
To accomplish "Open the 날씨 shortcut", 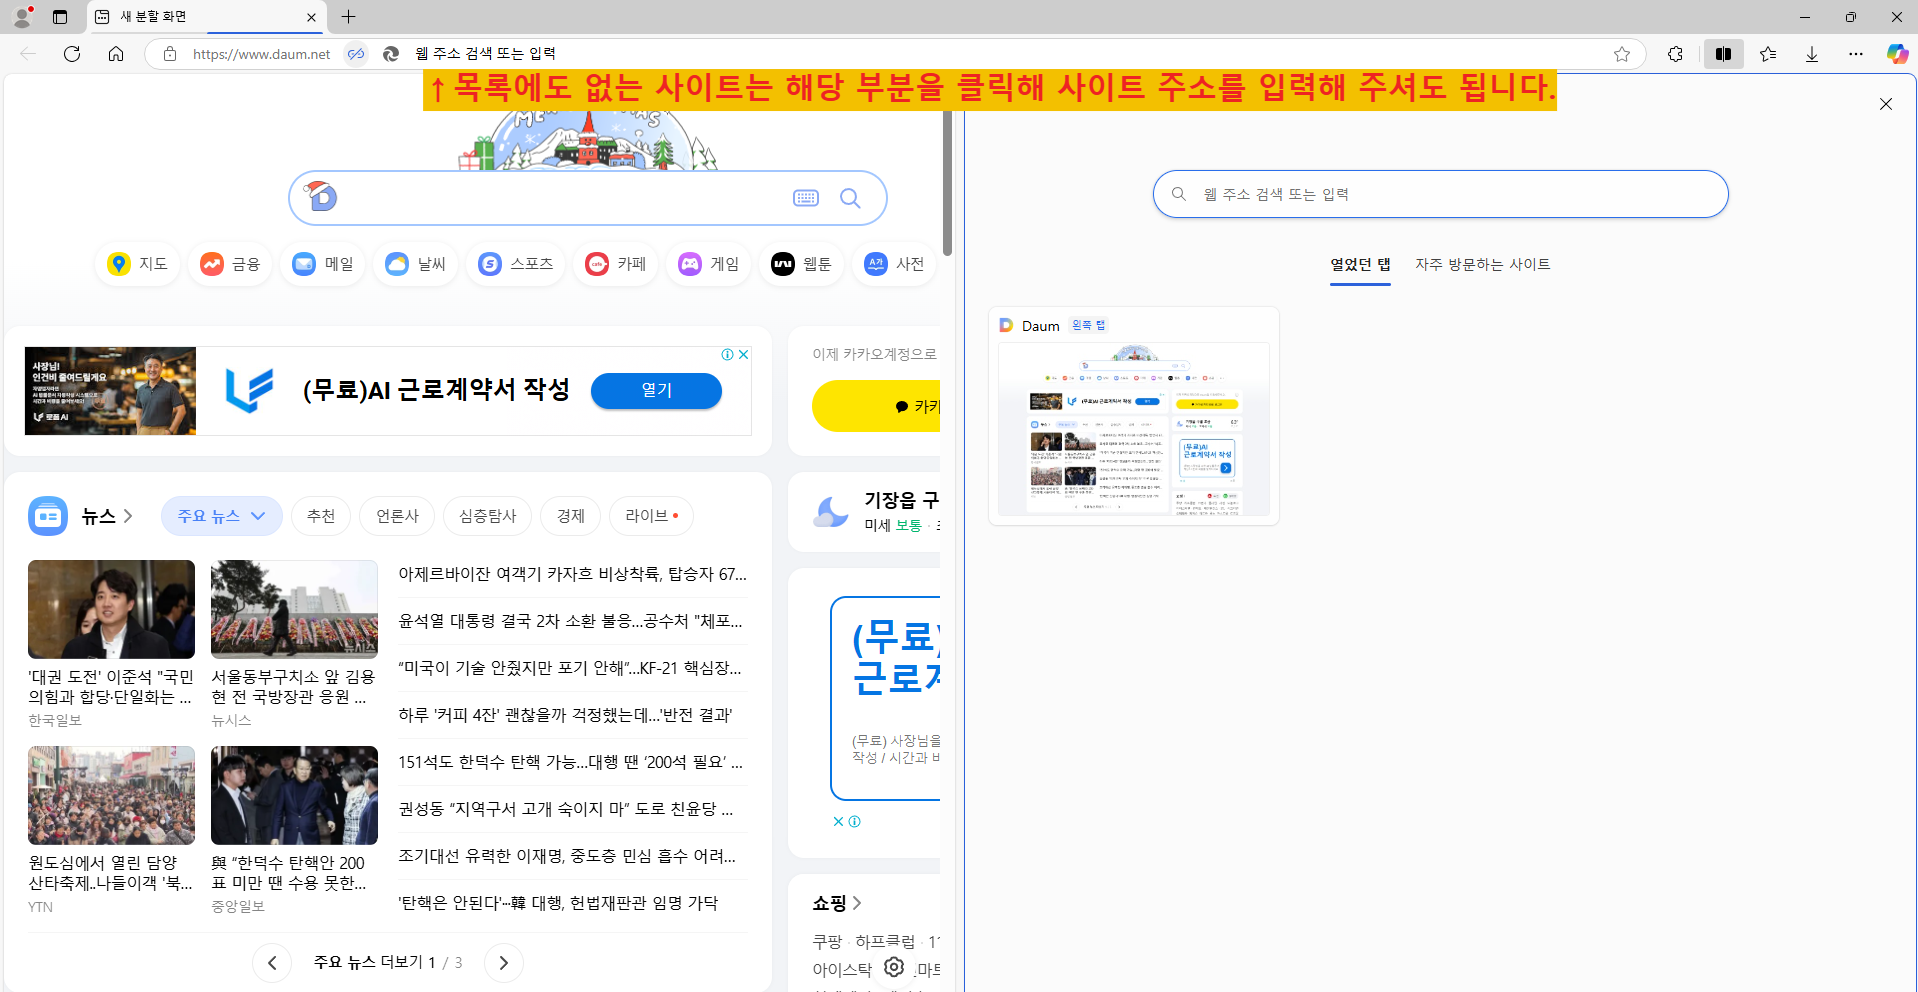I will (417, 264).
